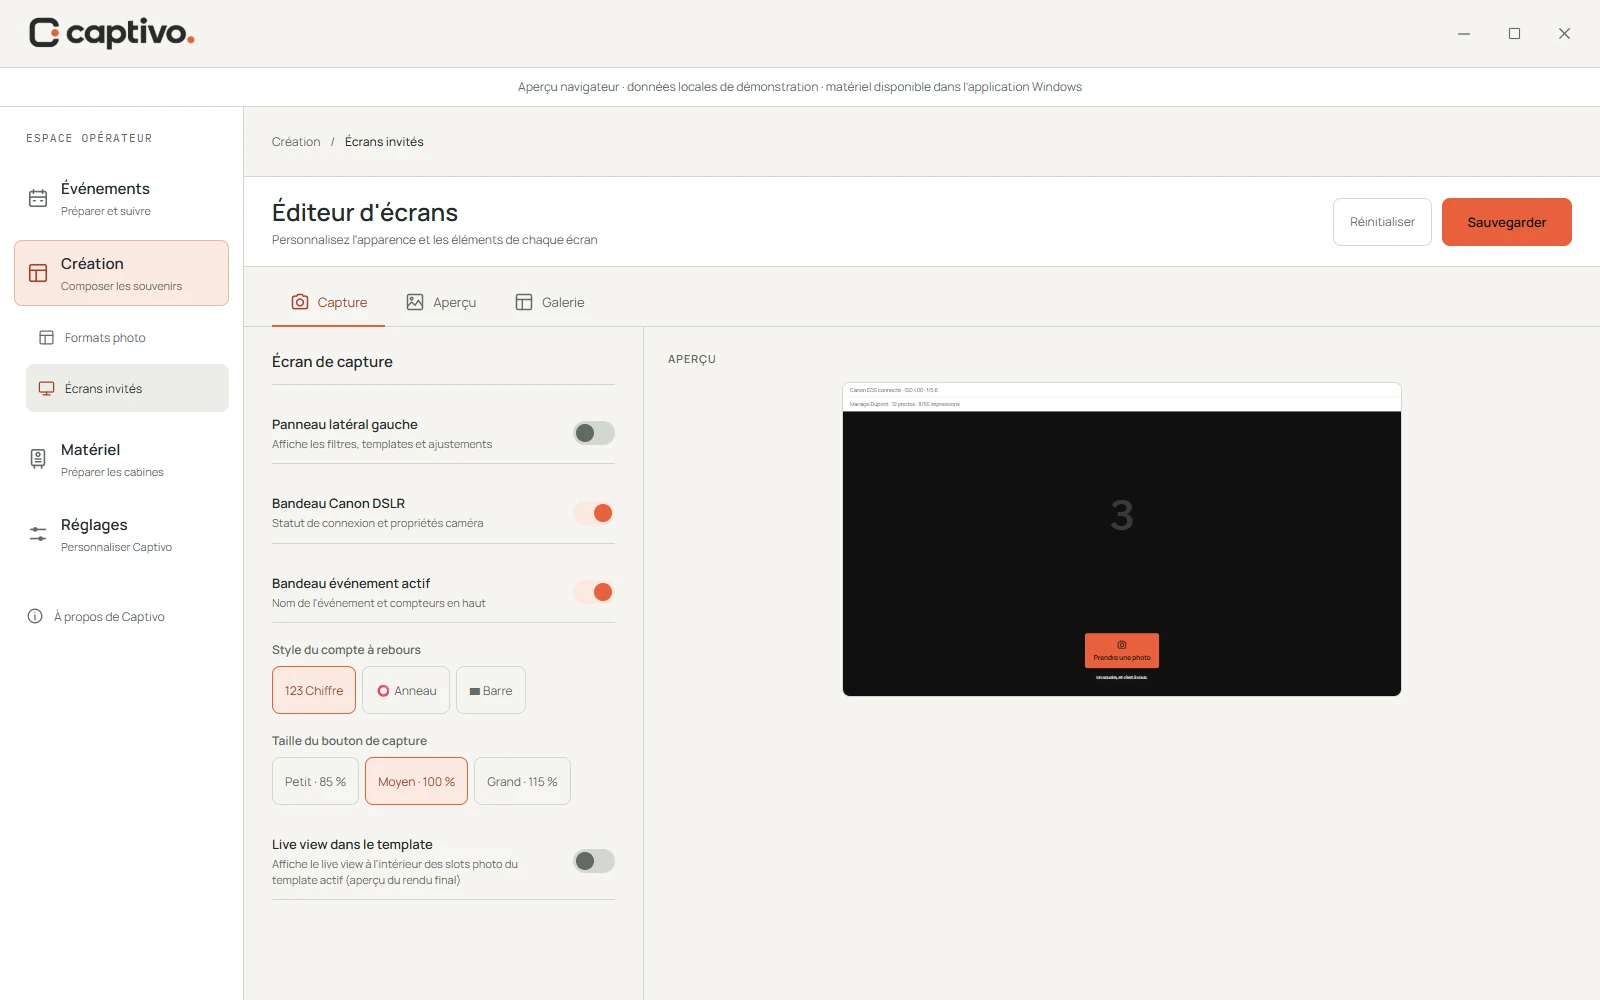Click the sliders icon beside Réglages
The image size is (1600, 1000).
[x=38, y=534]
